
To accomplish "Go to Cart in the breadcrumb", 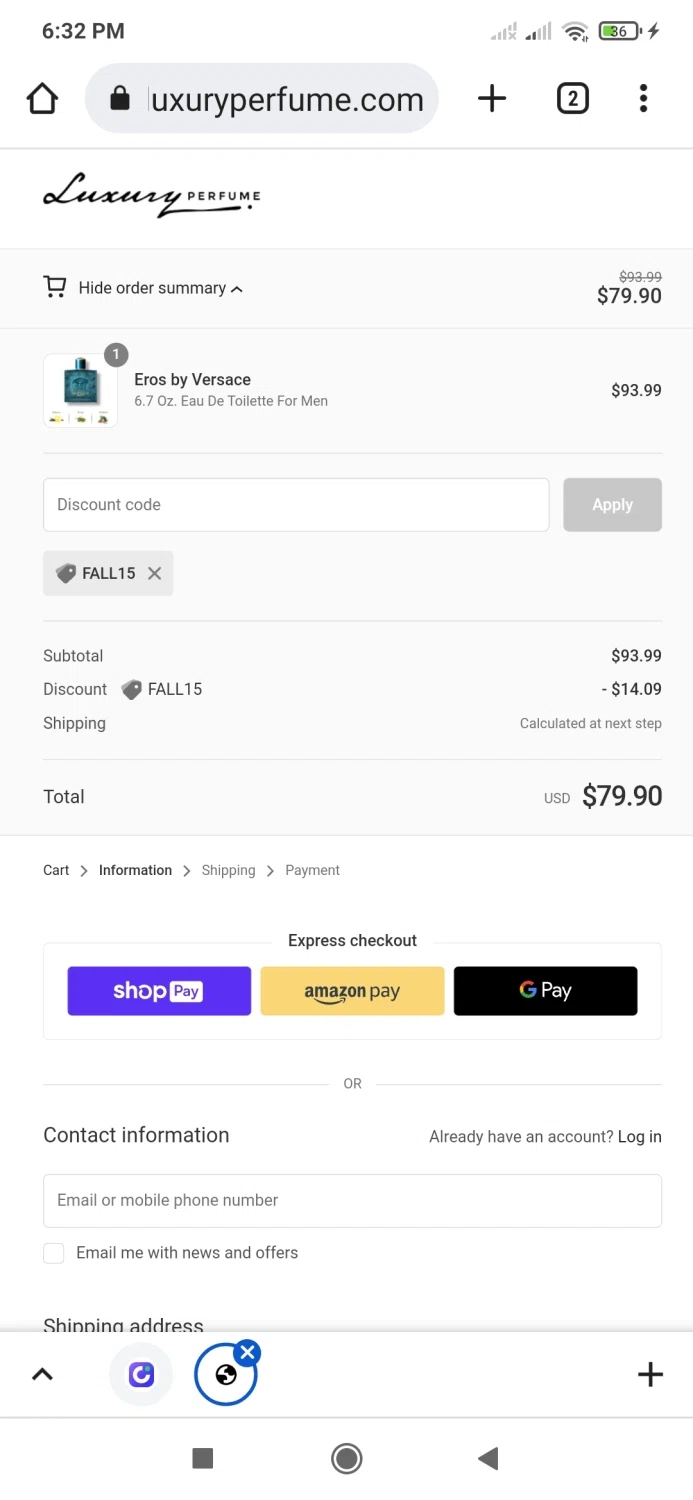I will click(56, 870).
